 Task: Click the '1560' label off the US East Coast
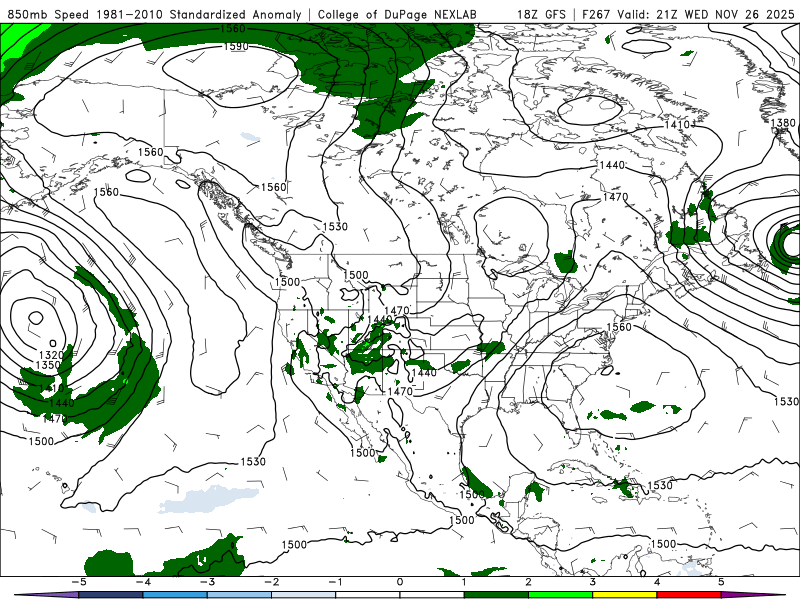point(618,327)
